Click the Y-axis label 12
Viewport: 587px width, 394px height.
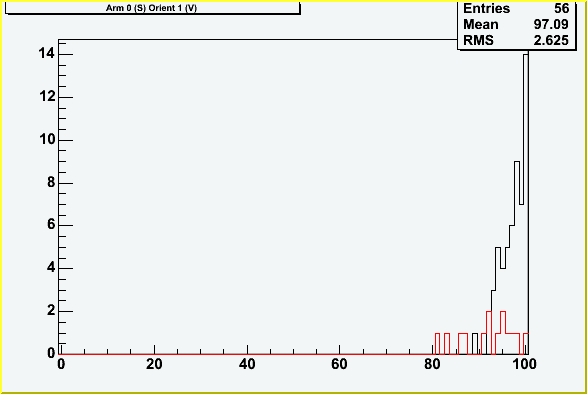coord(47,97)
